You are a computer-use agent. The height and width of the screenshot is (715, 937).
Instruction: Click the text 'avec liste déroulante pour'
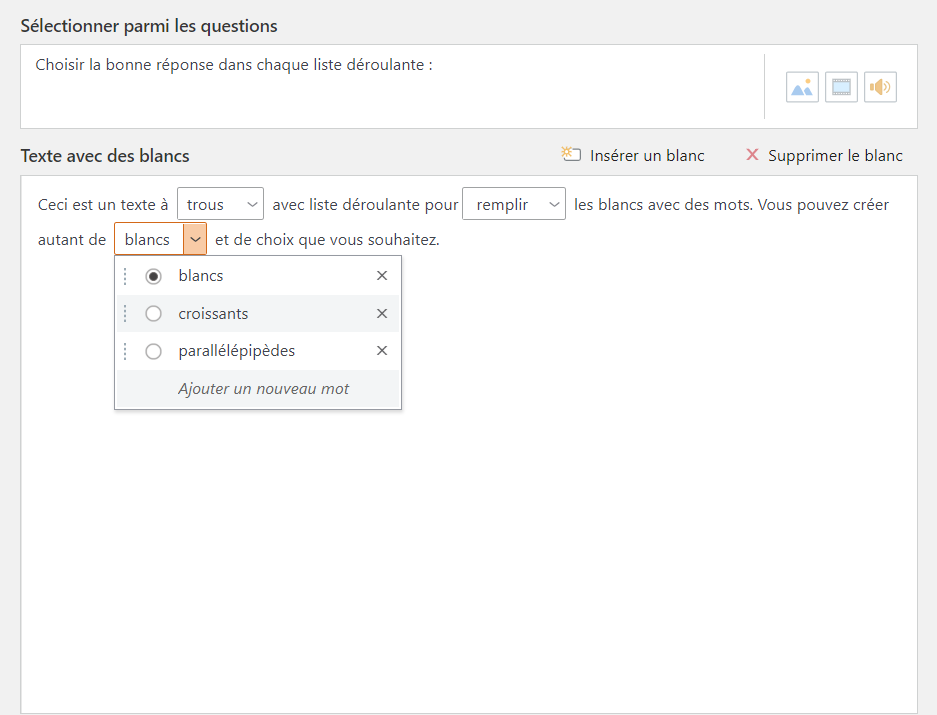(365, 204)
